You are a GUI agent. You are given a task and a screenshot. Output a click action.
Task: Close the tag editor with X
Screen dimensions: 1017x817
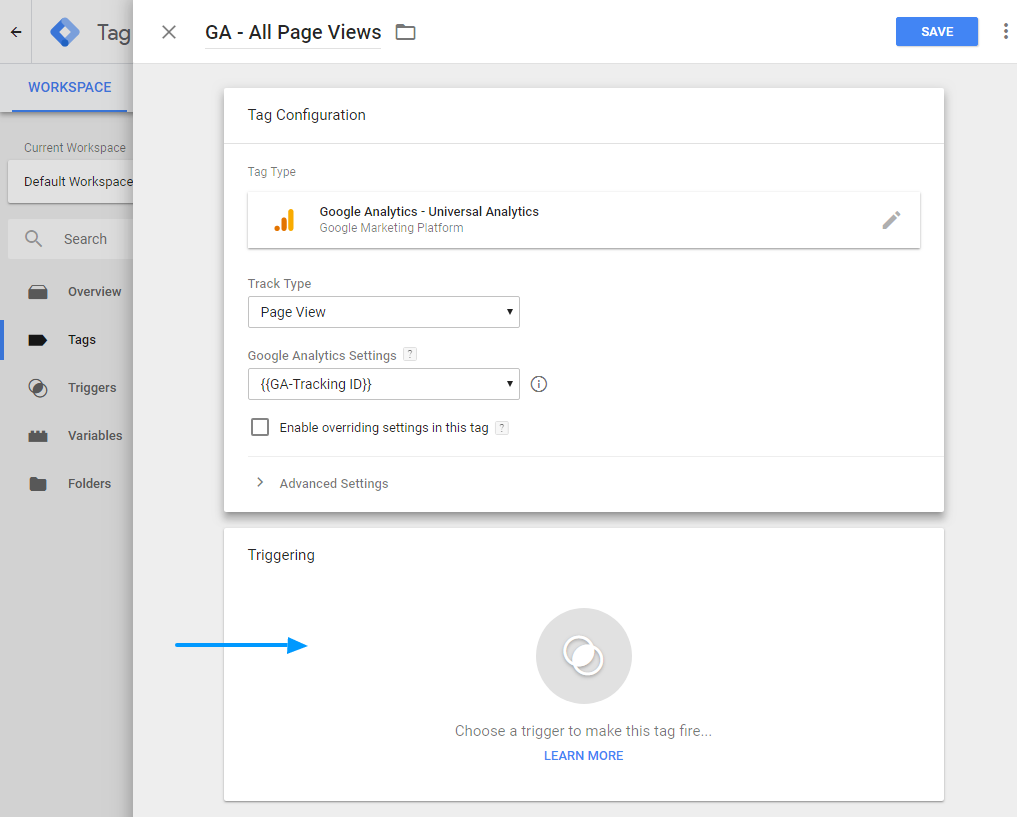coord(169,32)
